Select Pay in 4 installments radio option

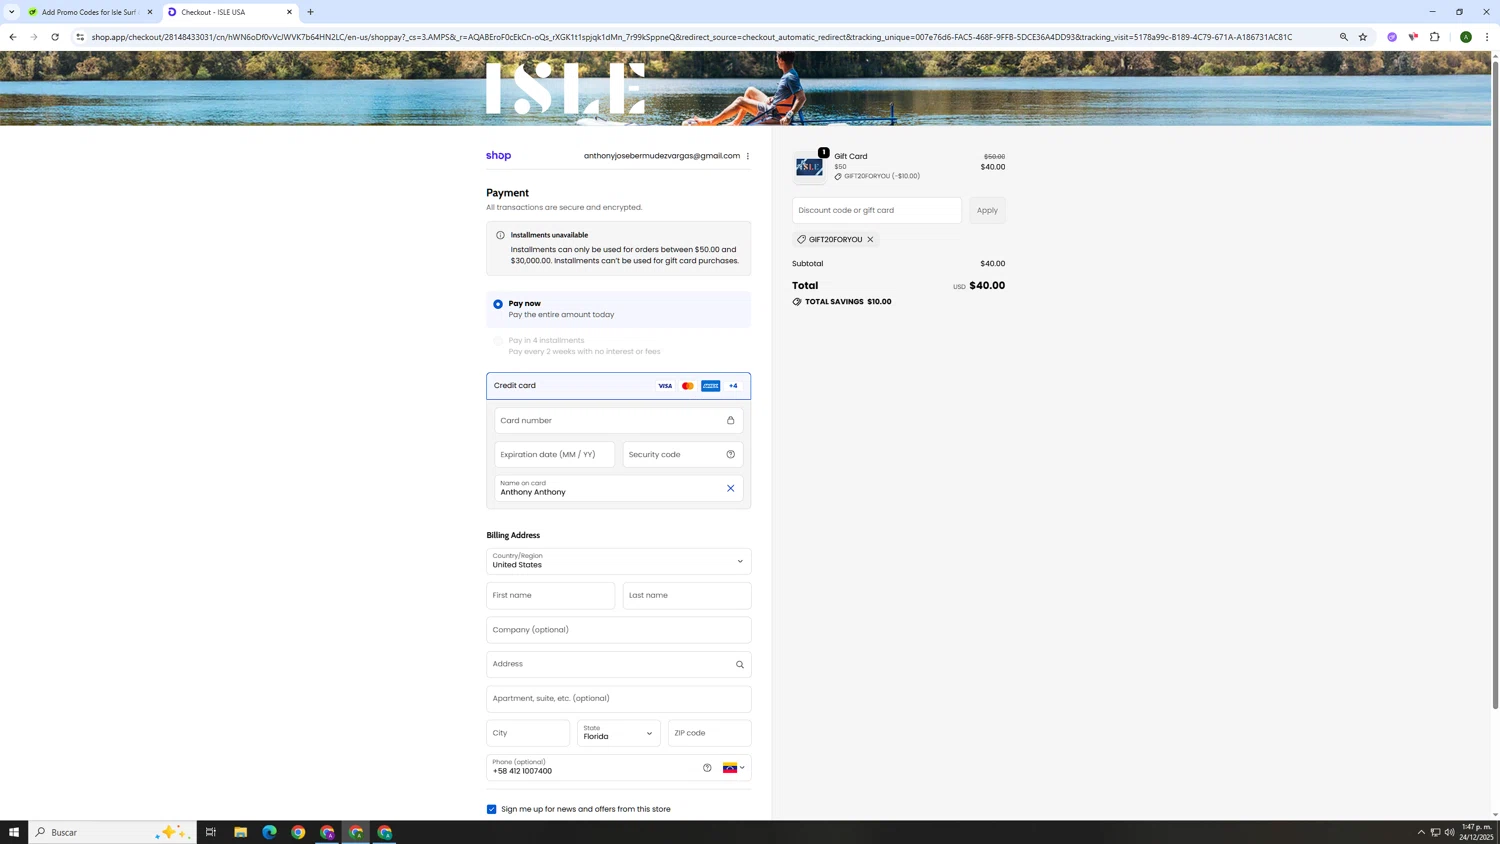tap(498, 341)
